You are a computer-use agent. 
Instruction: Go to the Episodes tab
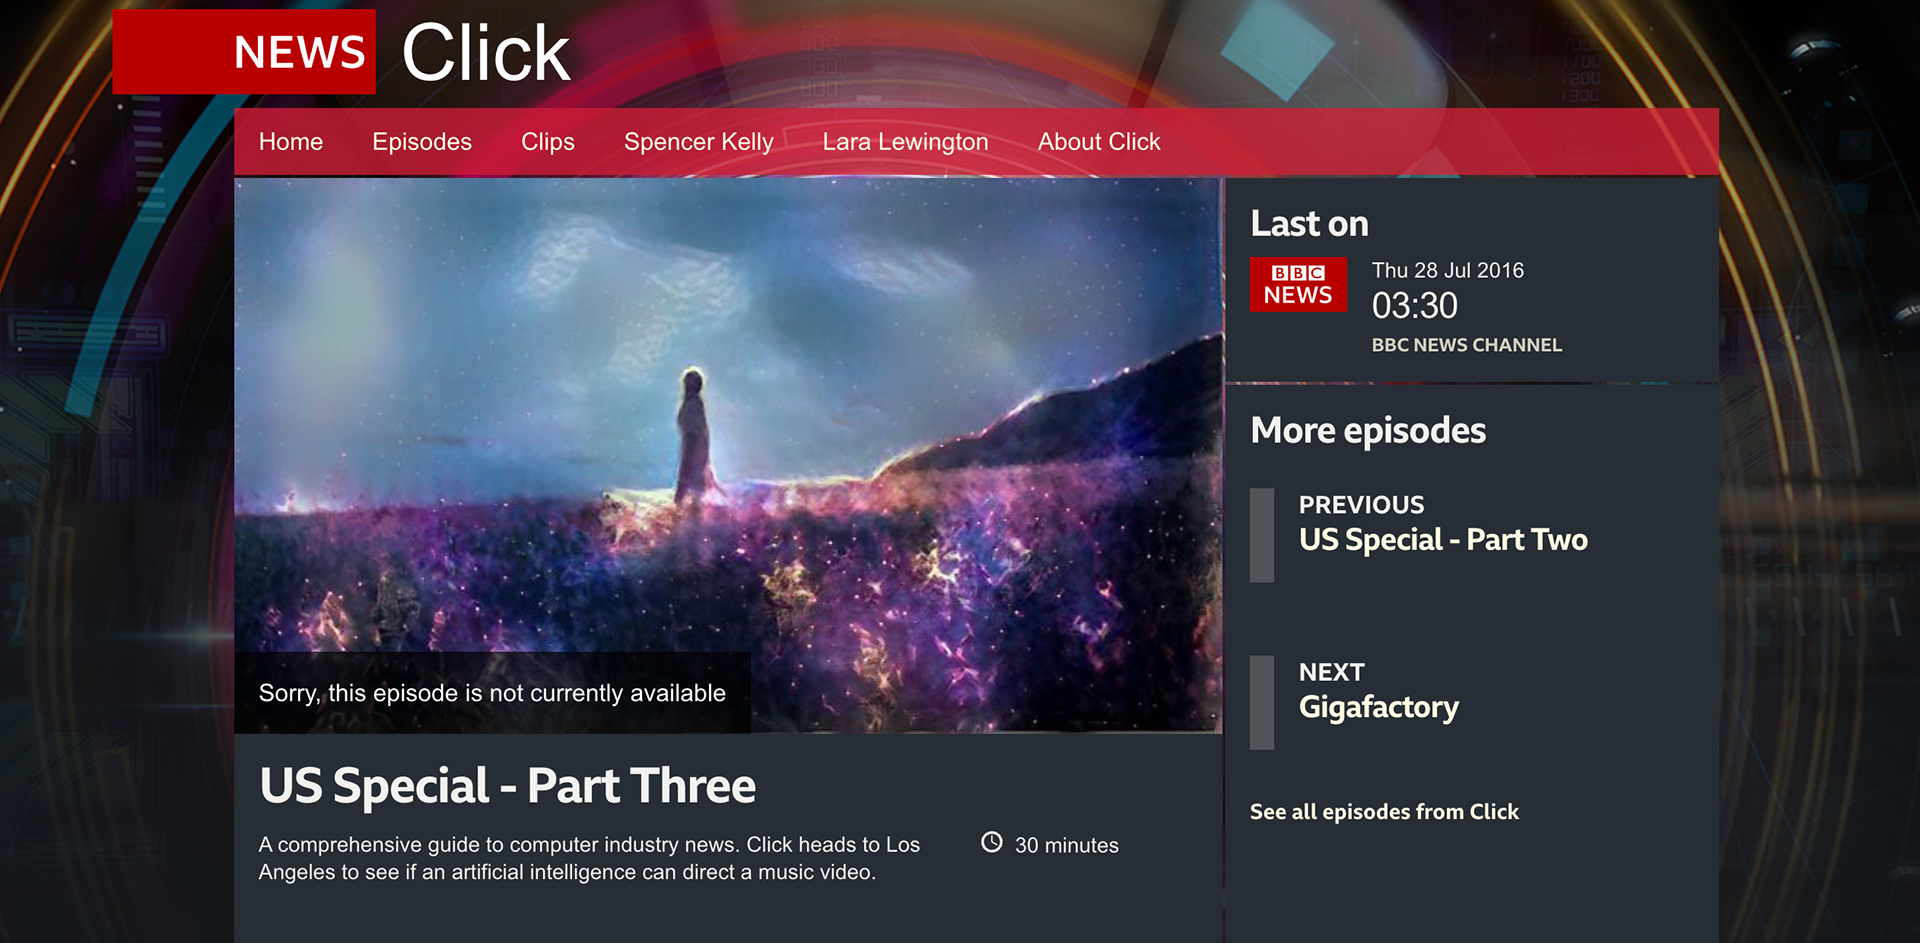click(x=422, y=142)
